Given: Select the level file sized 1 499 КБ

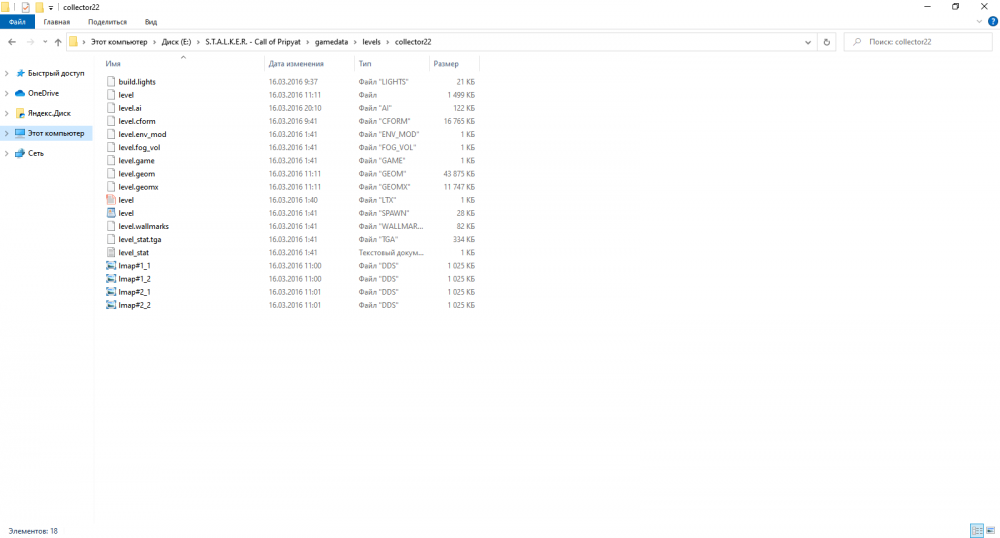Looking at the screenshot, I should [x=126, y=95].
